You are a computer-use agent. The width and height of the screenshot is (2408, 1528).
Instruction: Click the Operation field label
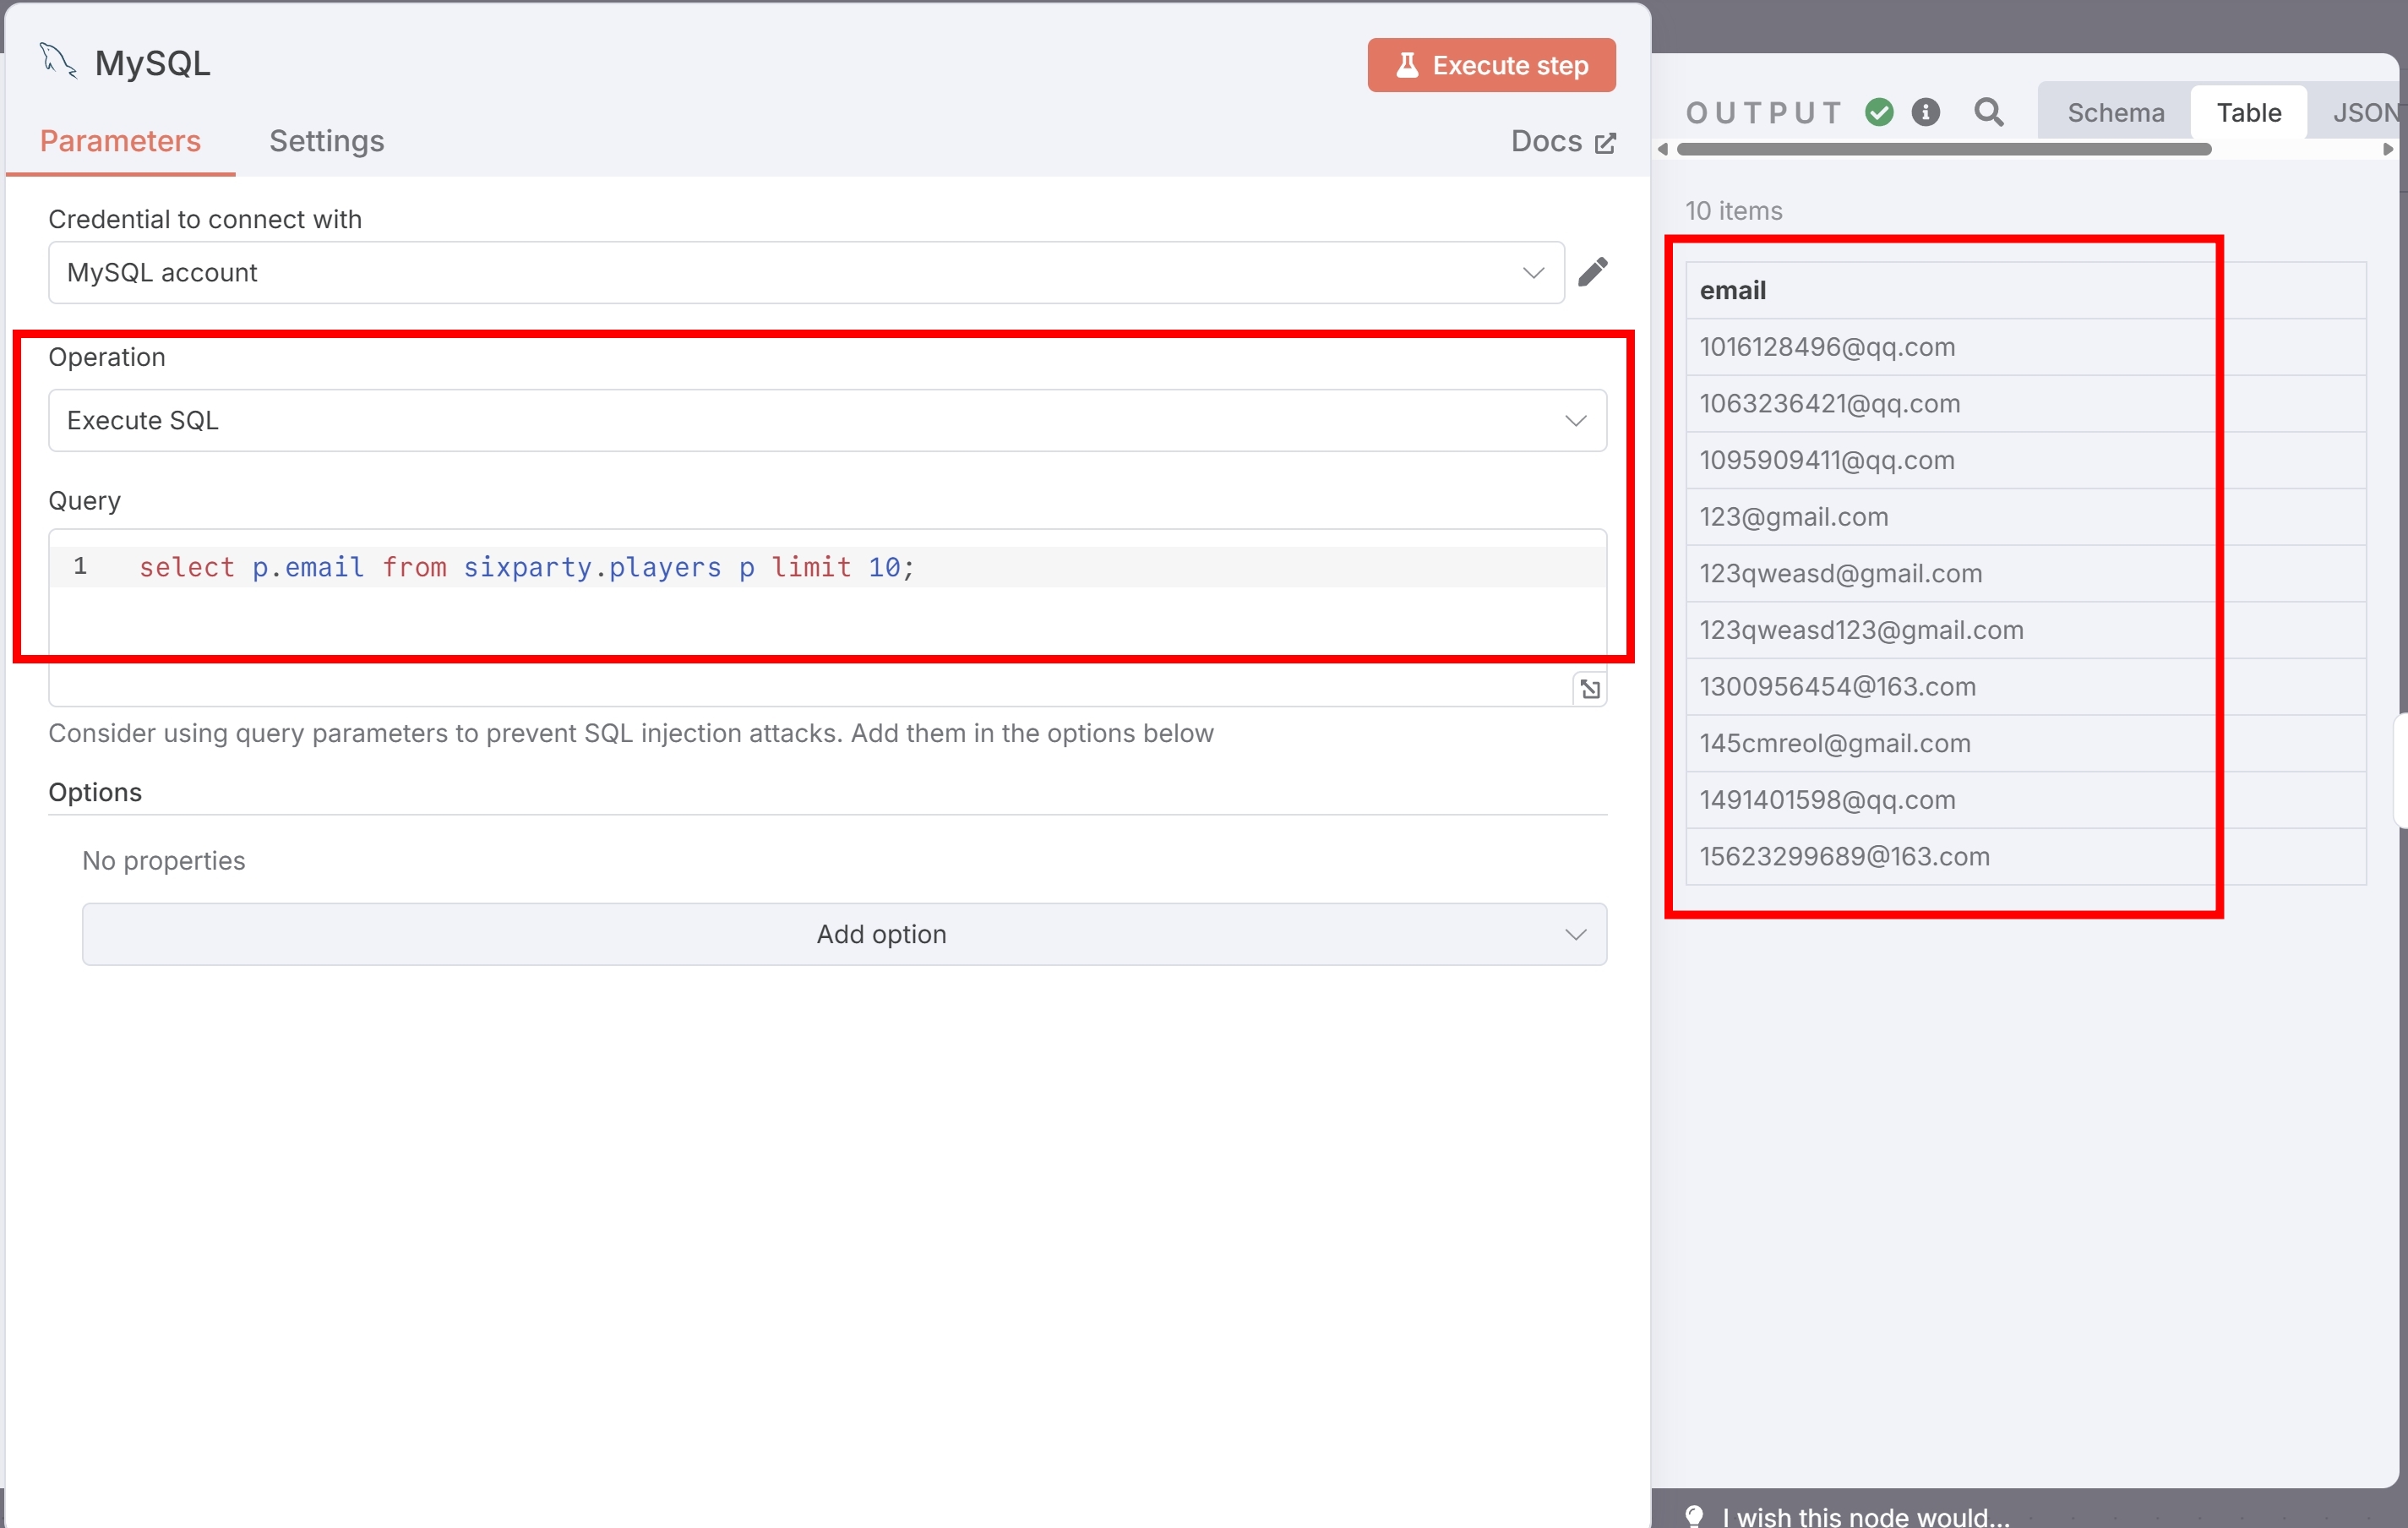click(x=107, y=357)
